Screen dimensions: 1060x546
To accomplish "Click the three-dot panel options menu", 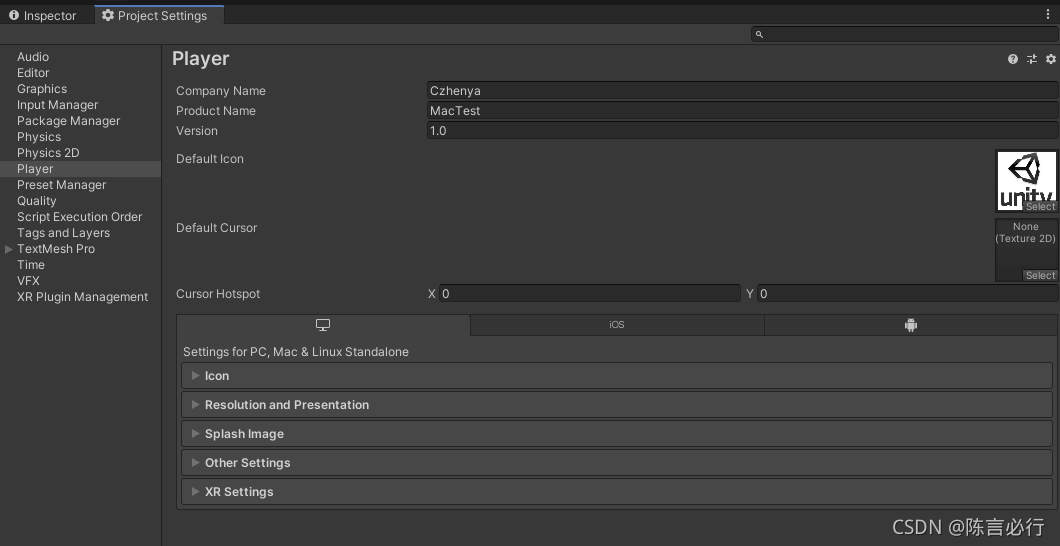I will (1048, 15).
